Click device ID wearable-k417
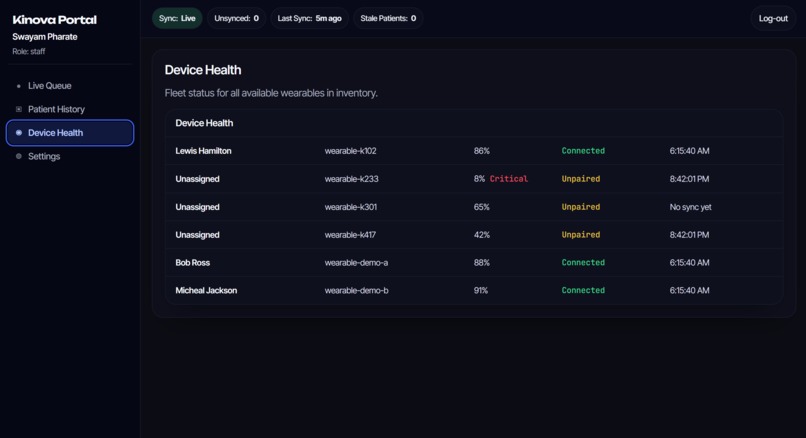Screen dimensions: 806x438 pos(350,234)
